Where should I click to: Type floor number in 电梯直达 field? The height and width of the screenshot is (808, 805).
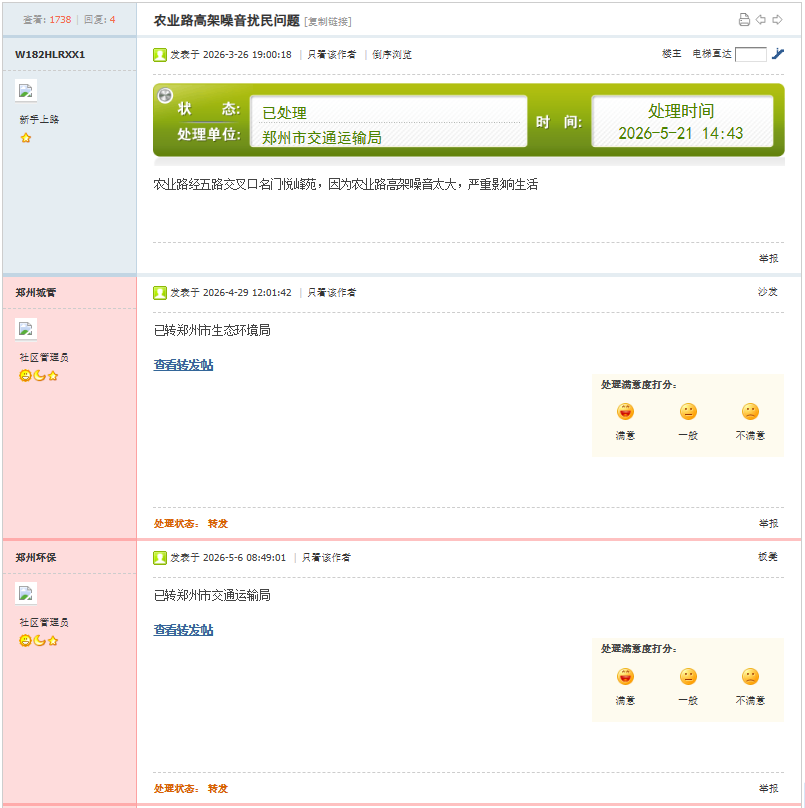750,54
